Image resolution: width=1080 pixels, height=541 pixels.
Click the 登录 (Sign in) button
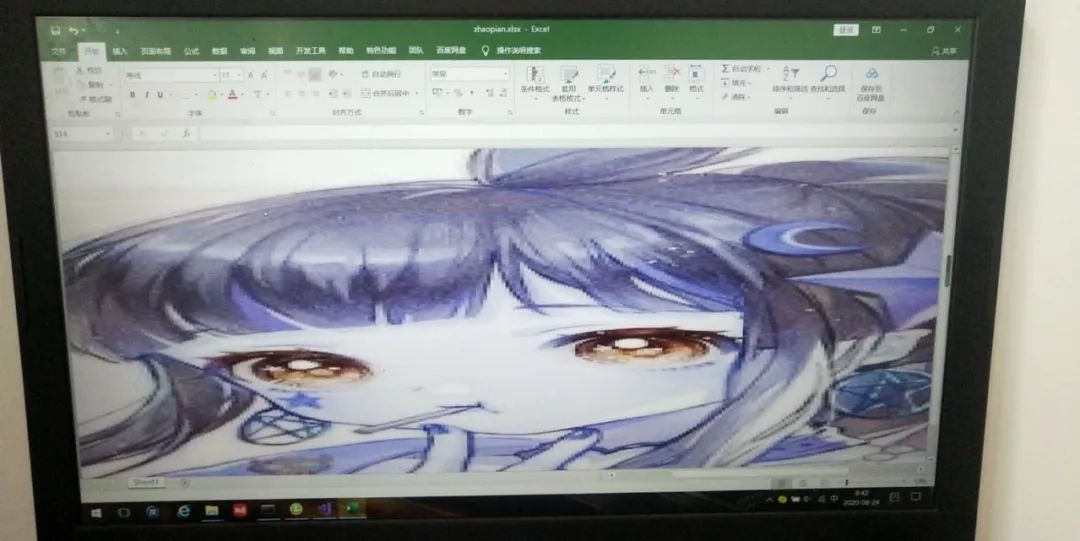click(846, 30)
